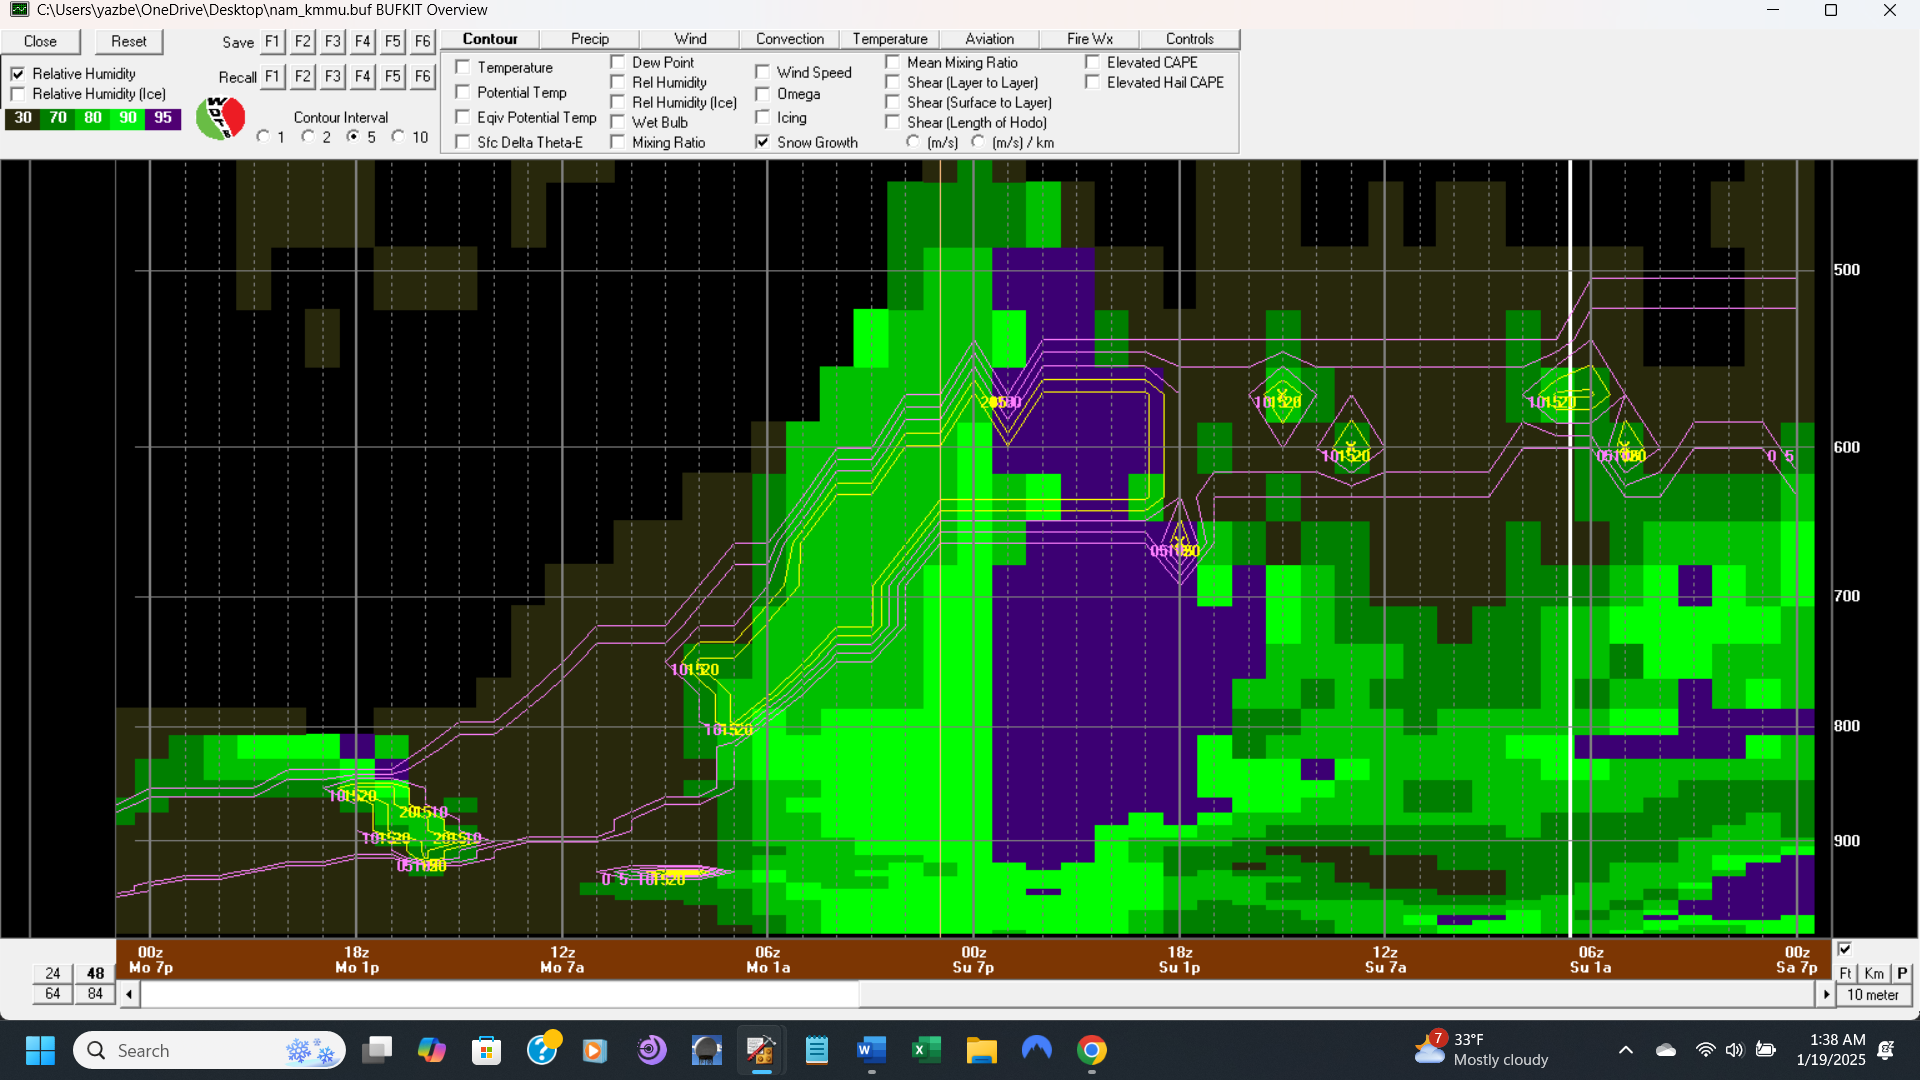Click the Ft units button
The height and width of the screenshot is (1080, 1920).
pyautogui.click(x=1846, y=973)
